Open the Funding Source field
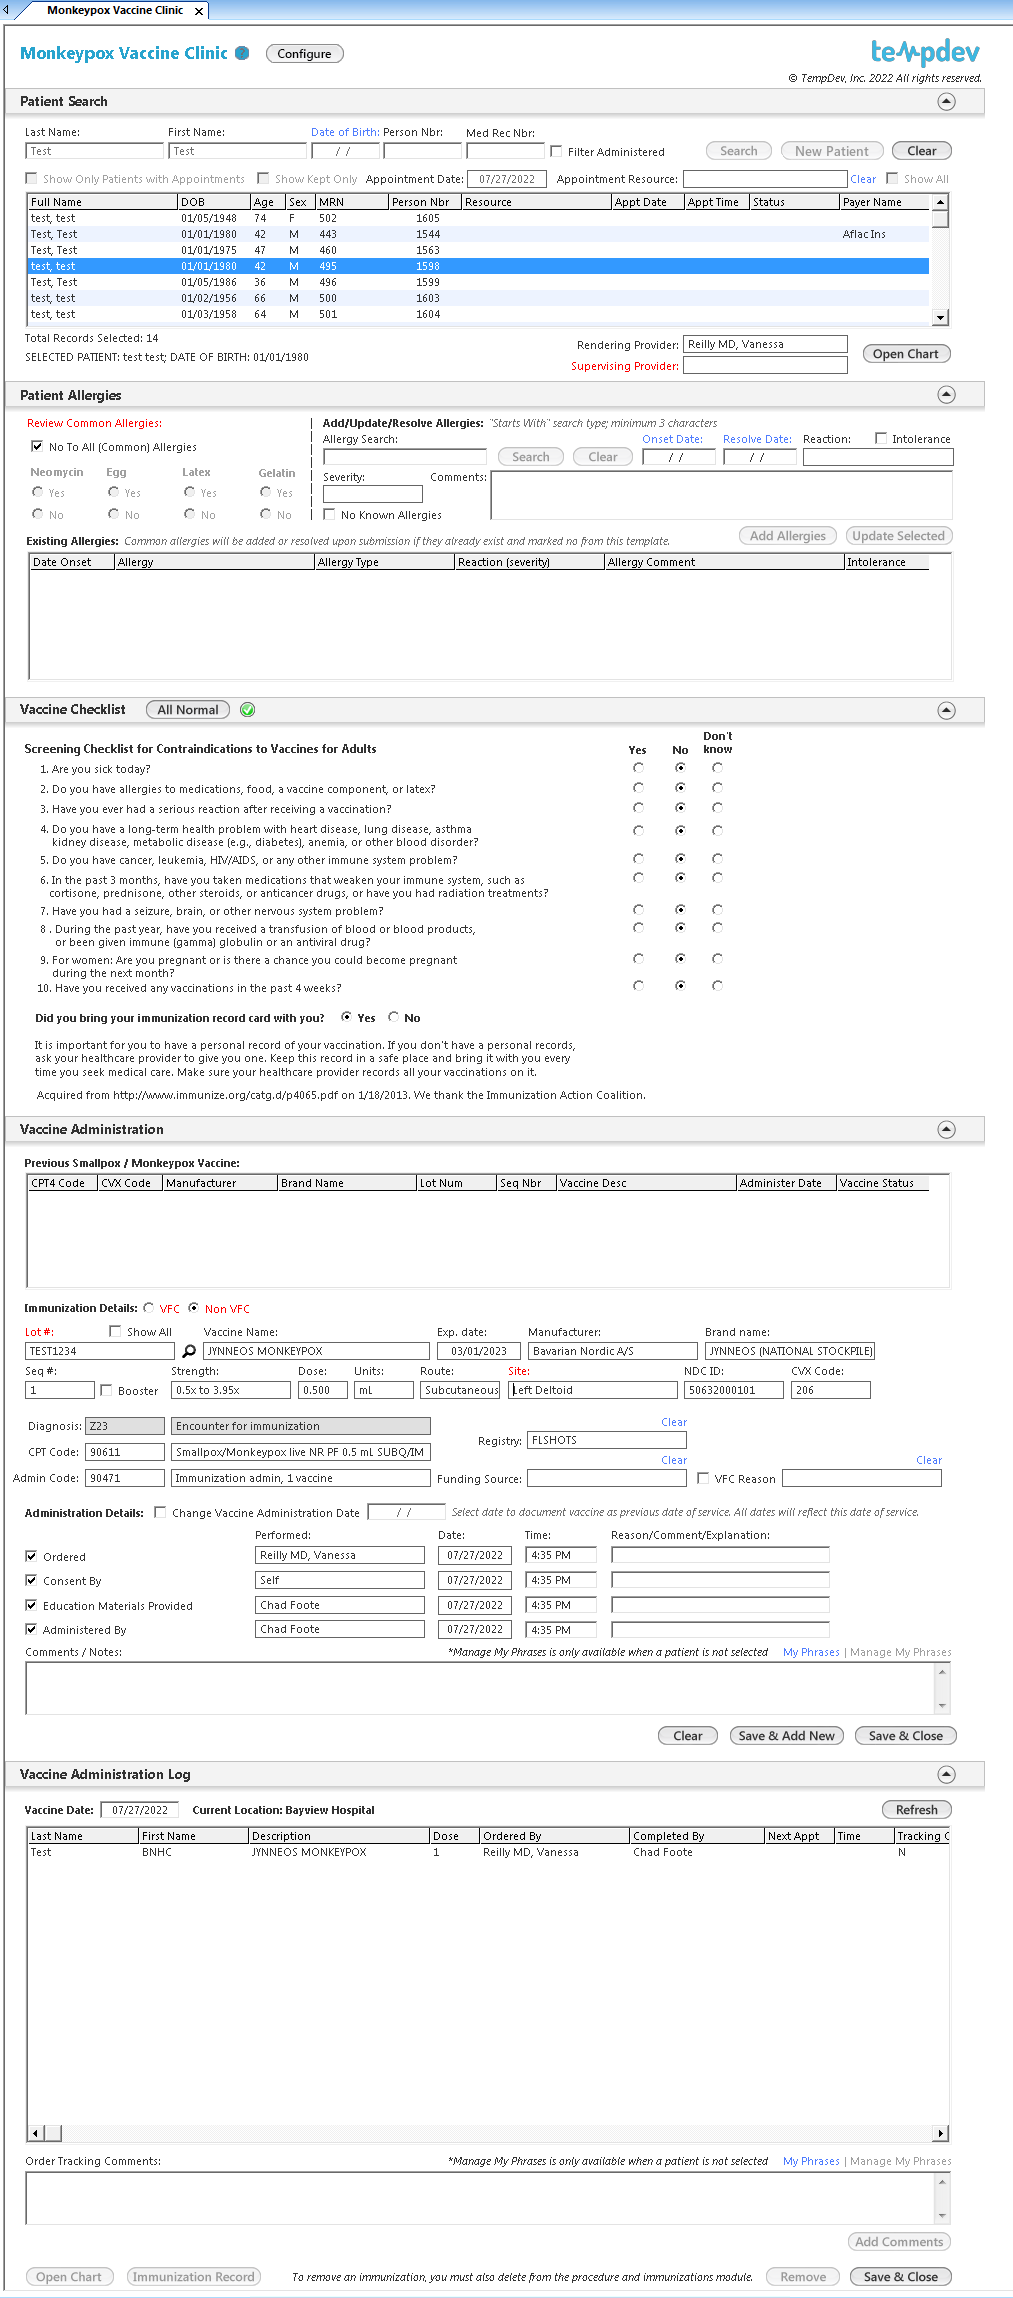 click(x=607, y=1478)
